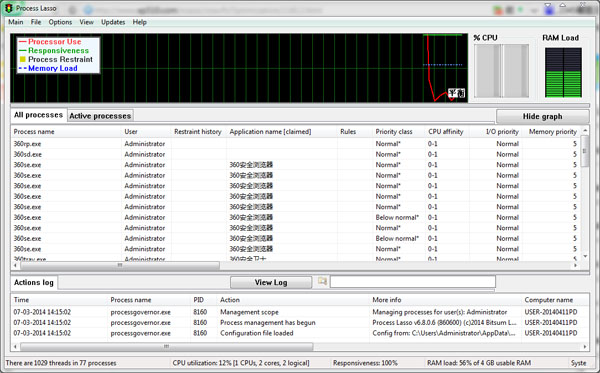Click process list scroll up arrow
Image resolution: width=600 pixels, height=373 pixels.
(585, 130)
